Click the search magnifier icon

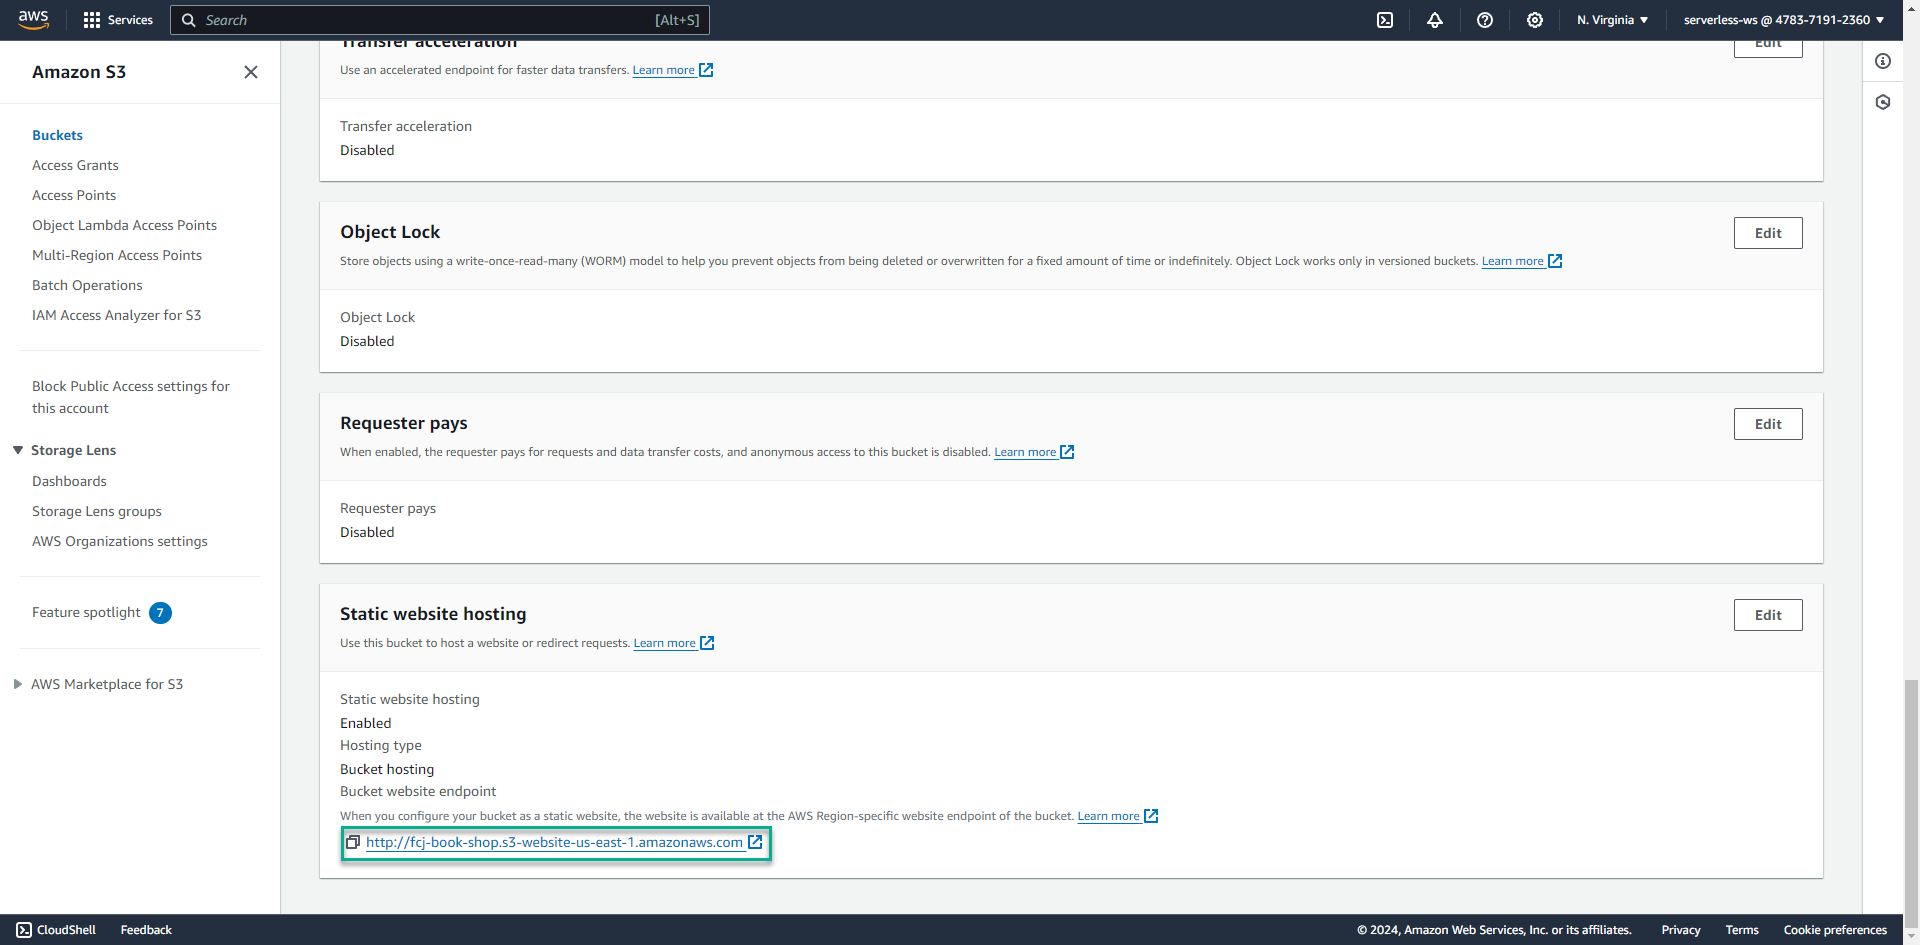click(x=188, y=20)
